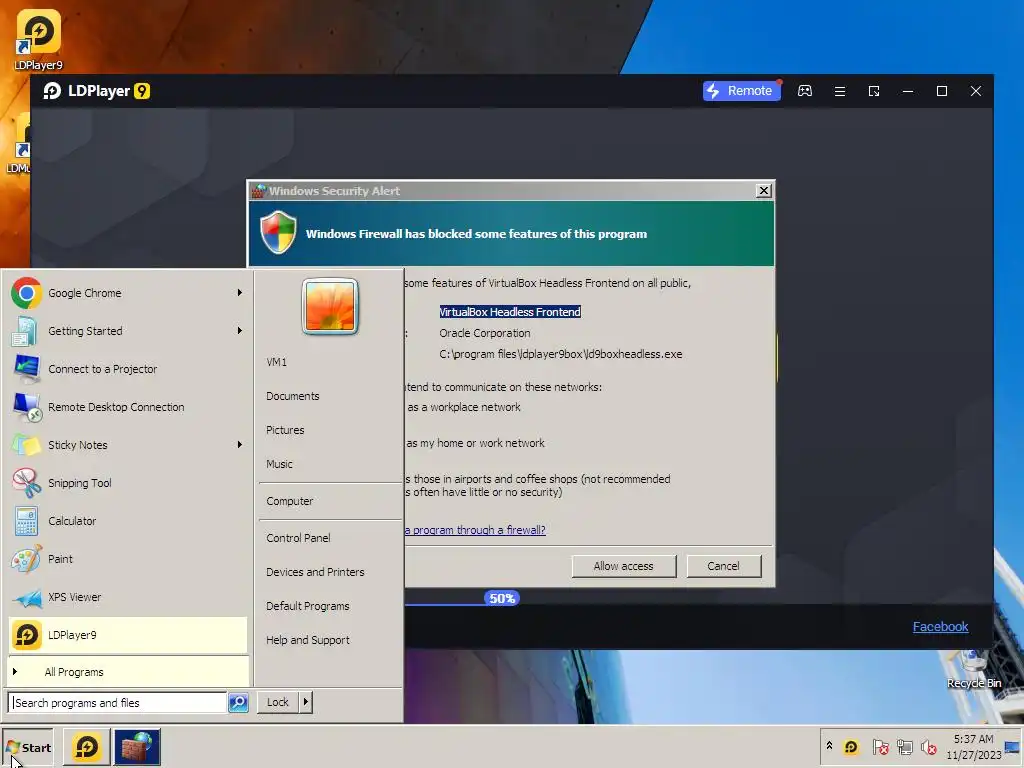Screen dimensions: 1024x768
Task: Open Getting Started from Start menu
Action: [x=127, y=331]
